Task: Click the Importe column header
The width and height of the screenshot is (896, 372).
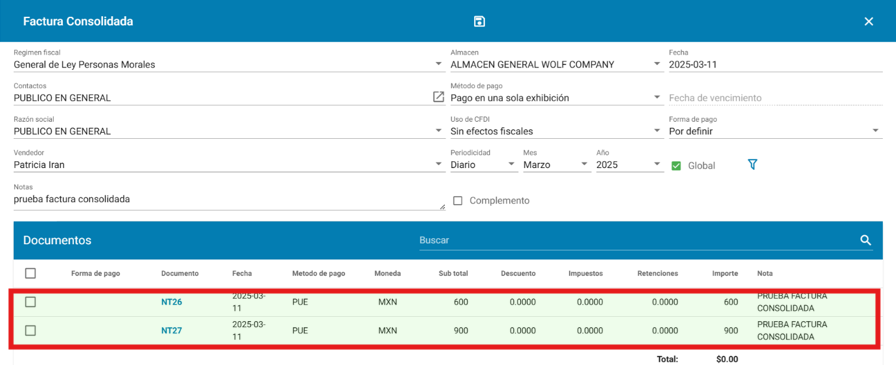Action: [x=725, y=274]
